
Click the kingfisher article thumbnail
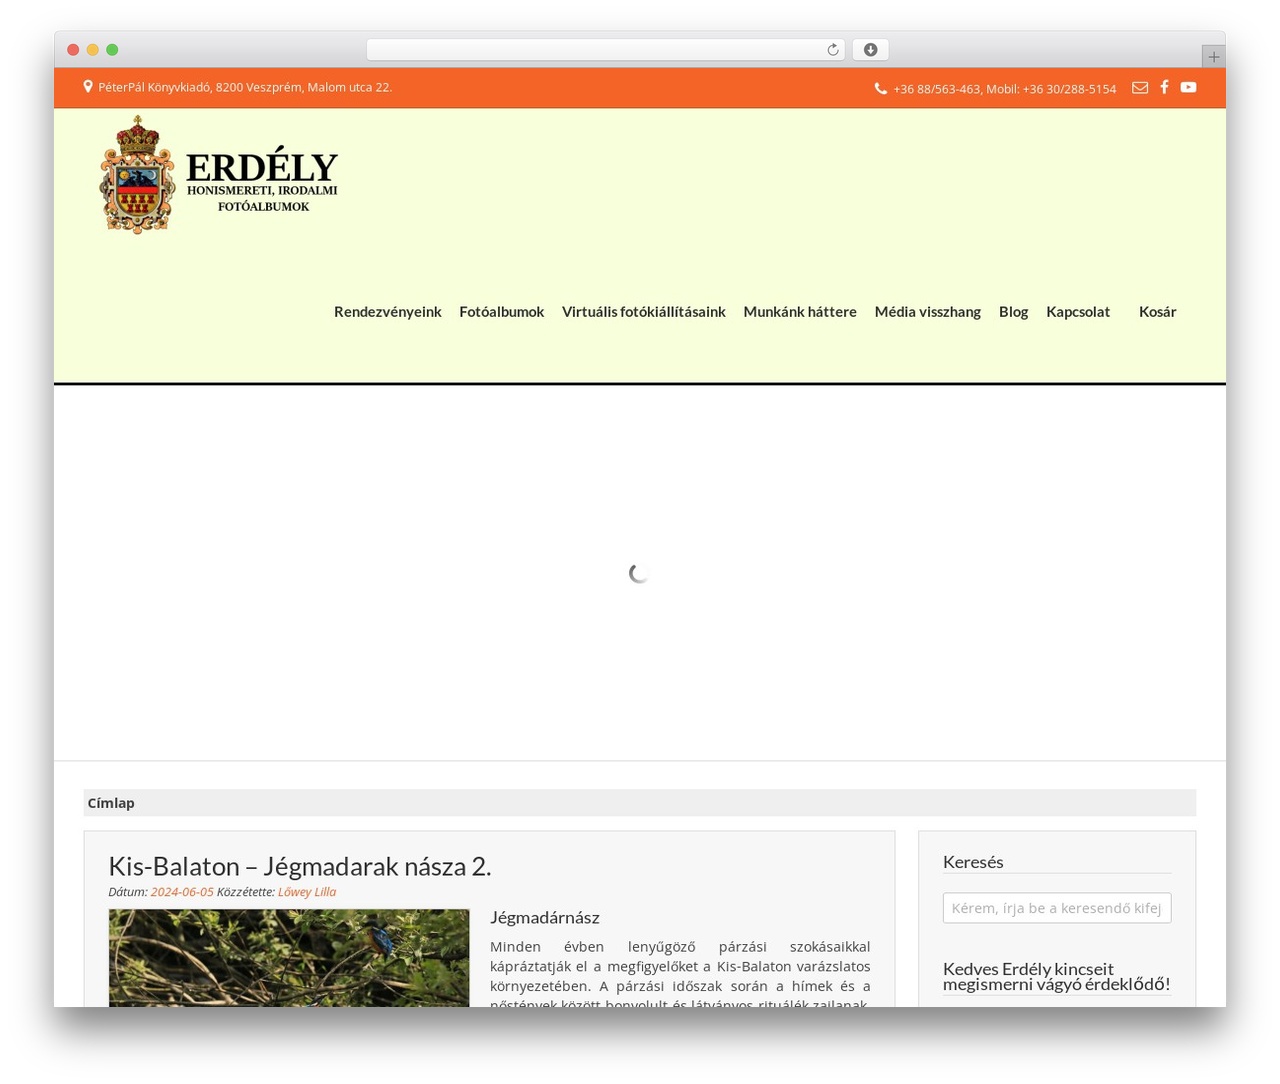289,957
